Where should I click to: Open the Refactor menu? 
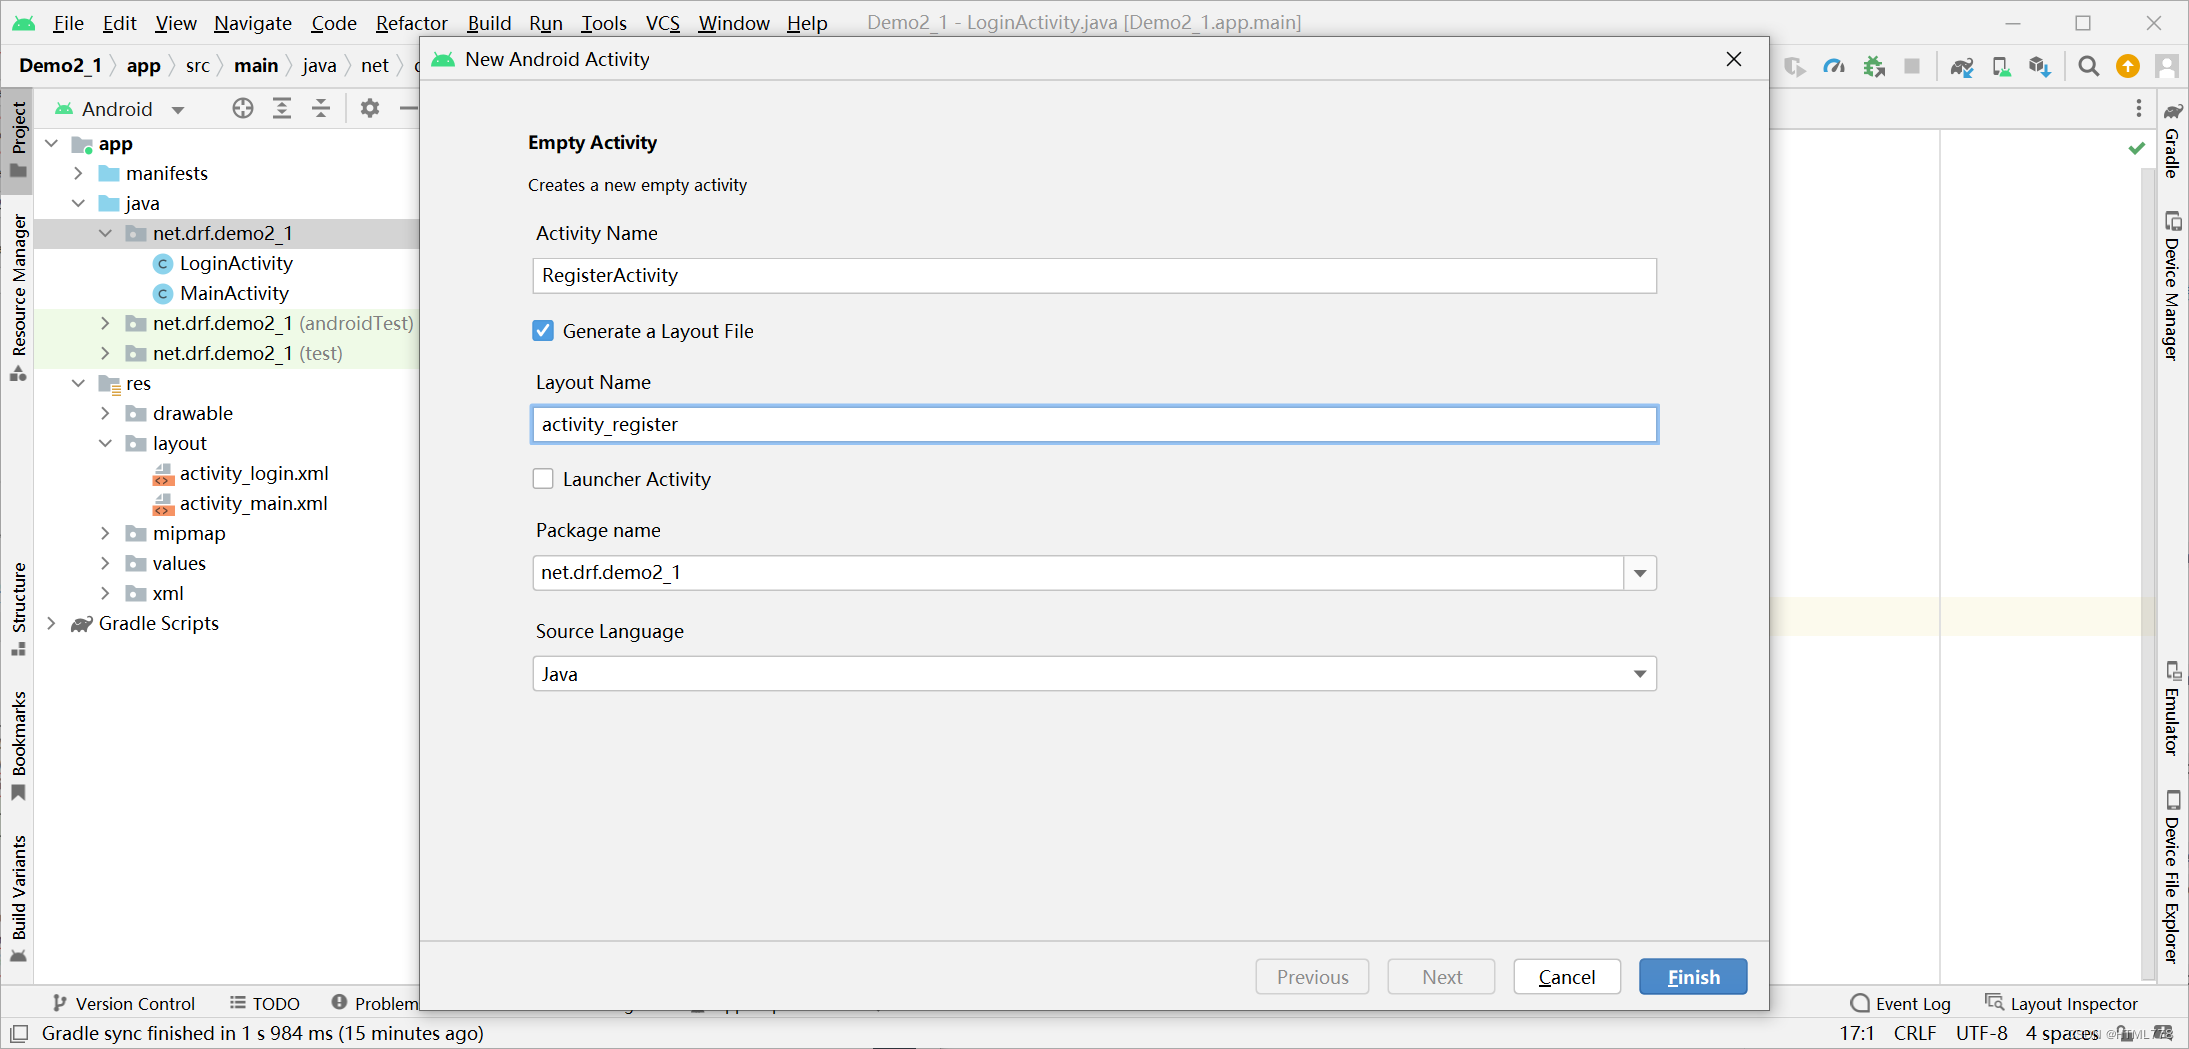(x=411, y=23)
